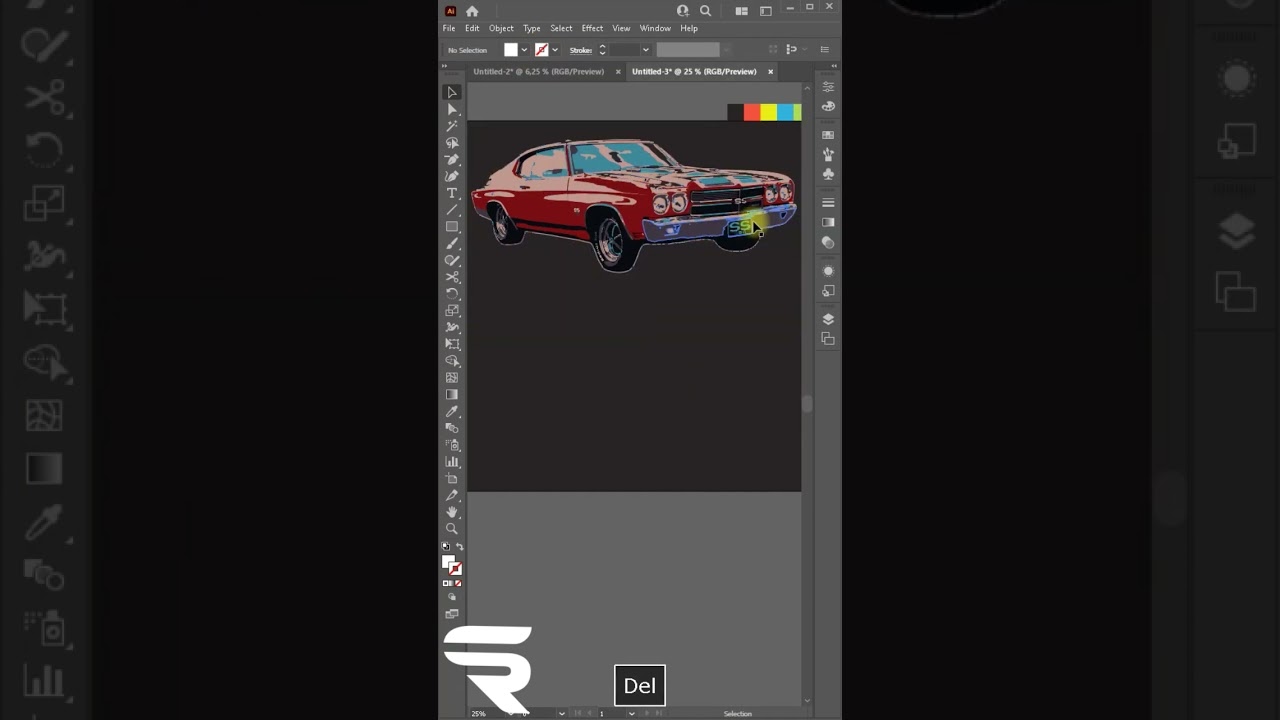Image resolution: width=1280 pixels, height=720 pixels.
Task: Pick the Lasso tool
Action: (452, 143)
